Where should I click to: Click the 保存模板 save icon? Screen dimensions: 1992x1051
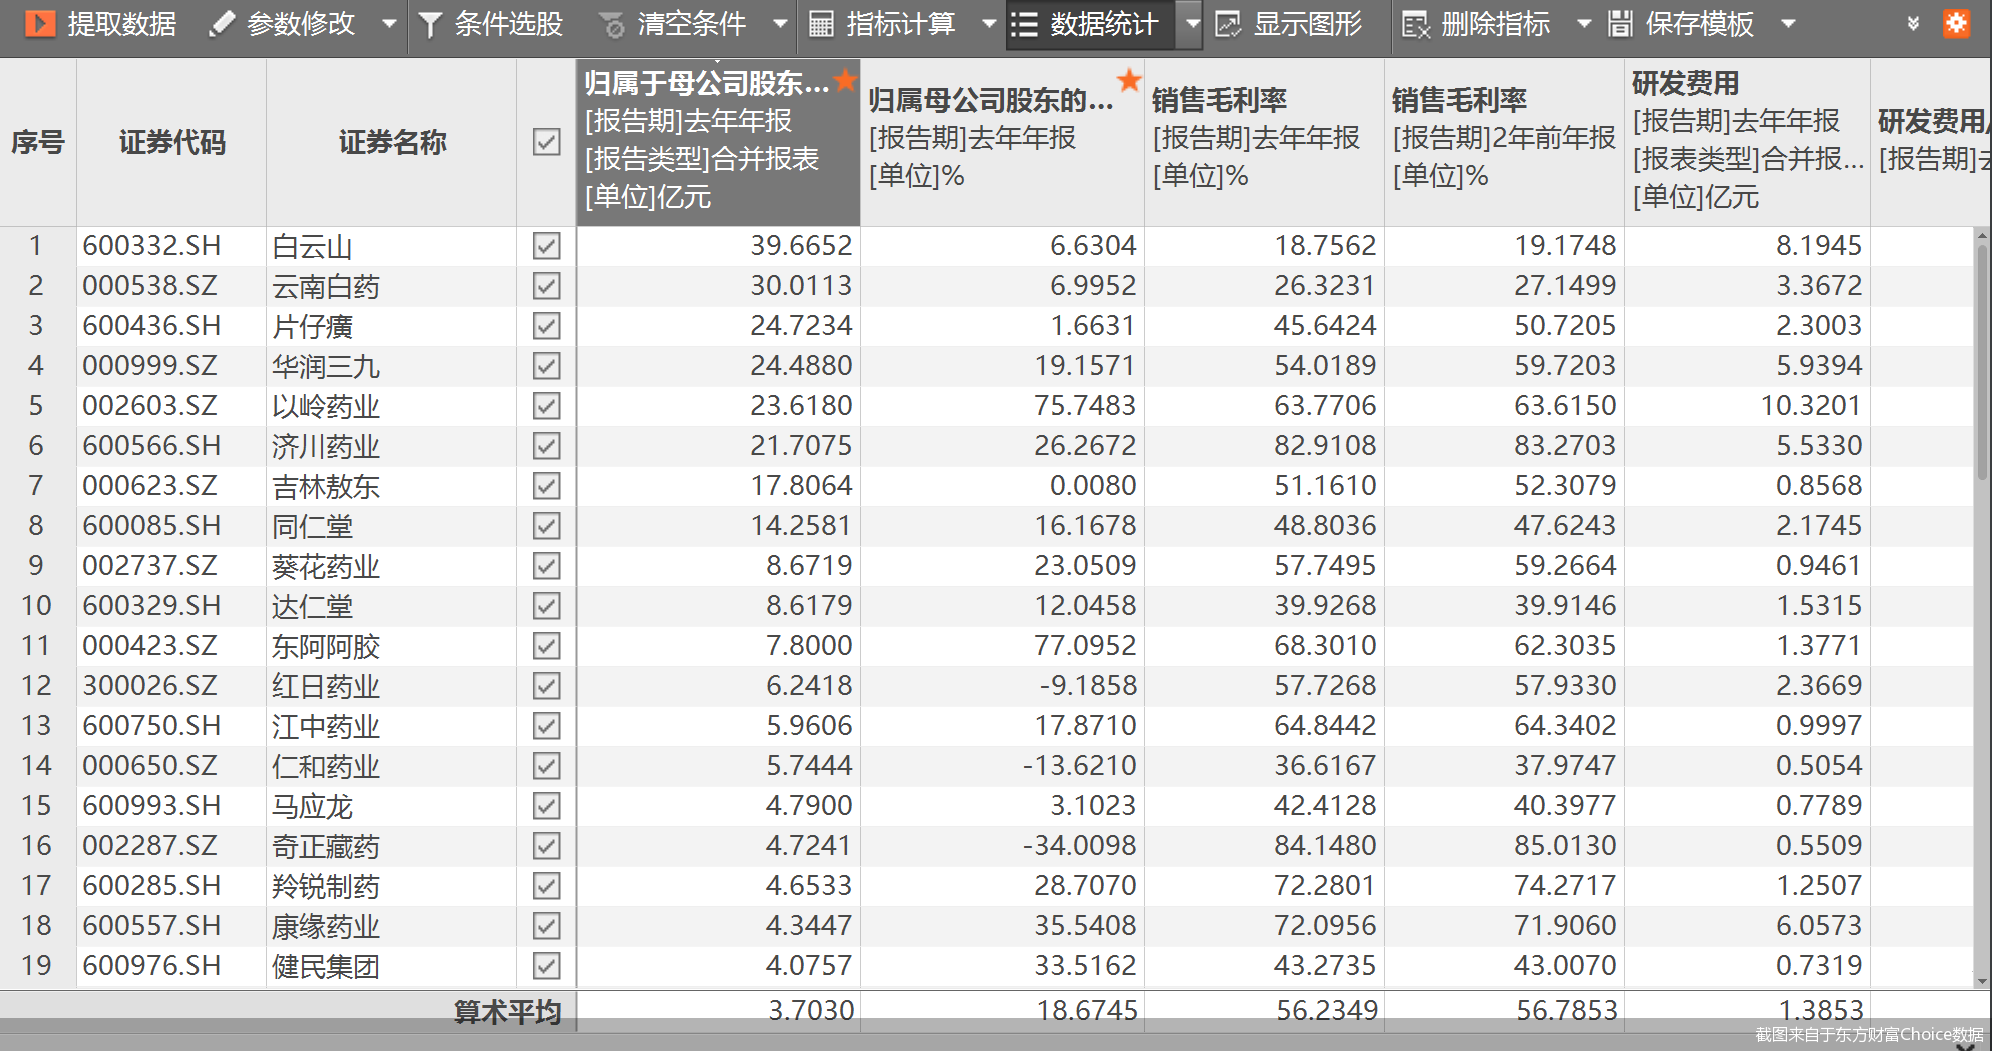1621,24
